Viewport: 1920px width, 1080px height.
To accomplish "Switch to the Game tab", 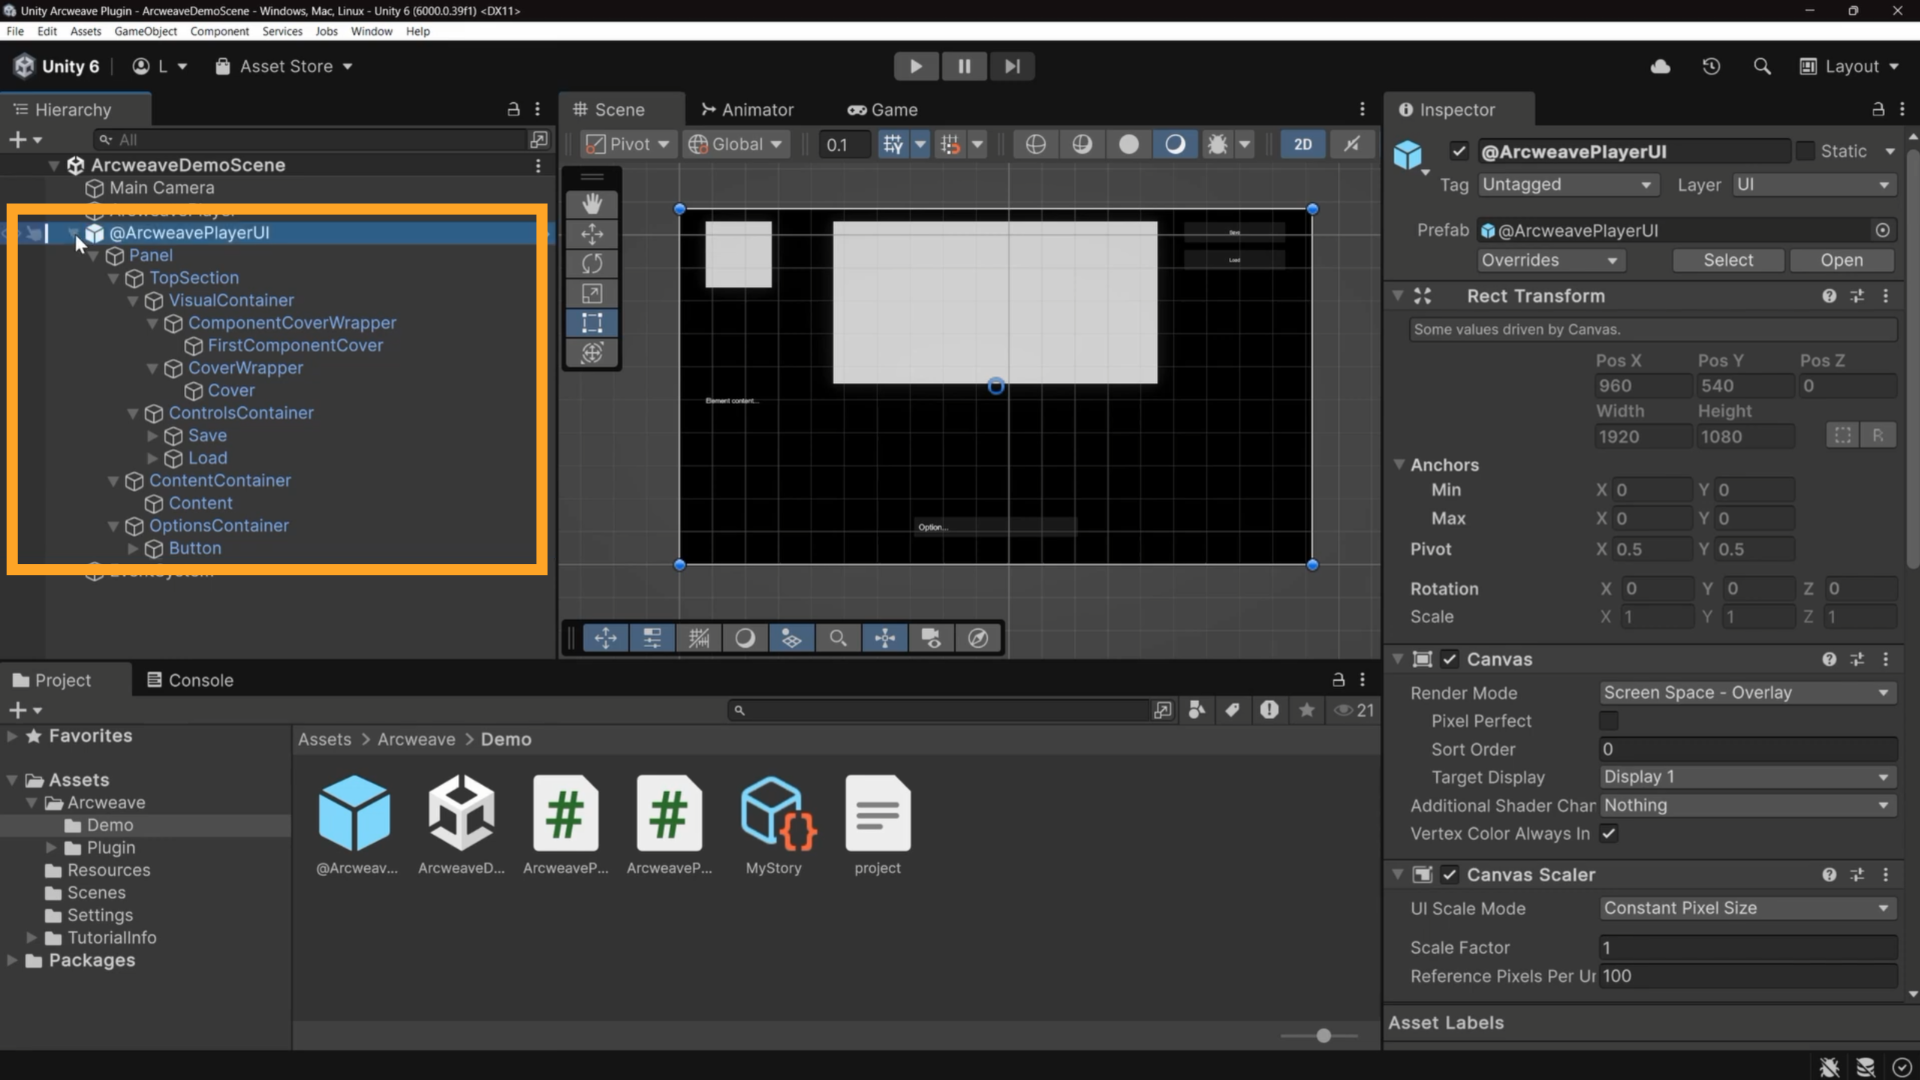I will pyautogui.click(x=882, y=110).
